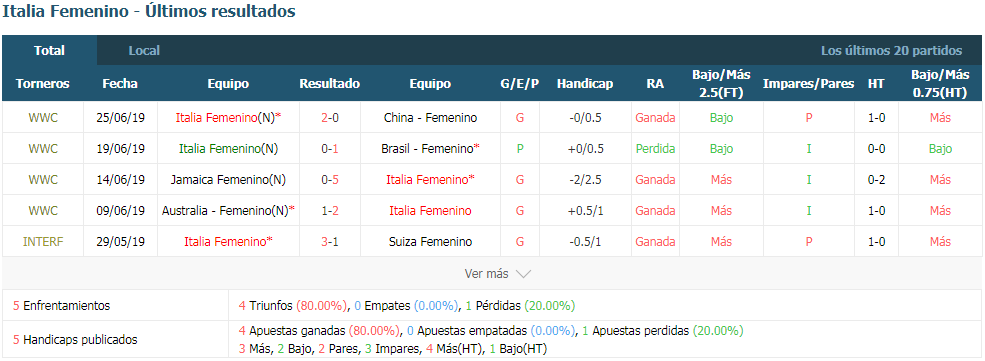
Task: Click Australia - Femenino(N) team name
Action: click(x=228, y=211)
